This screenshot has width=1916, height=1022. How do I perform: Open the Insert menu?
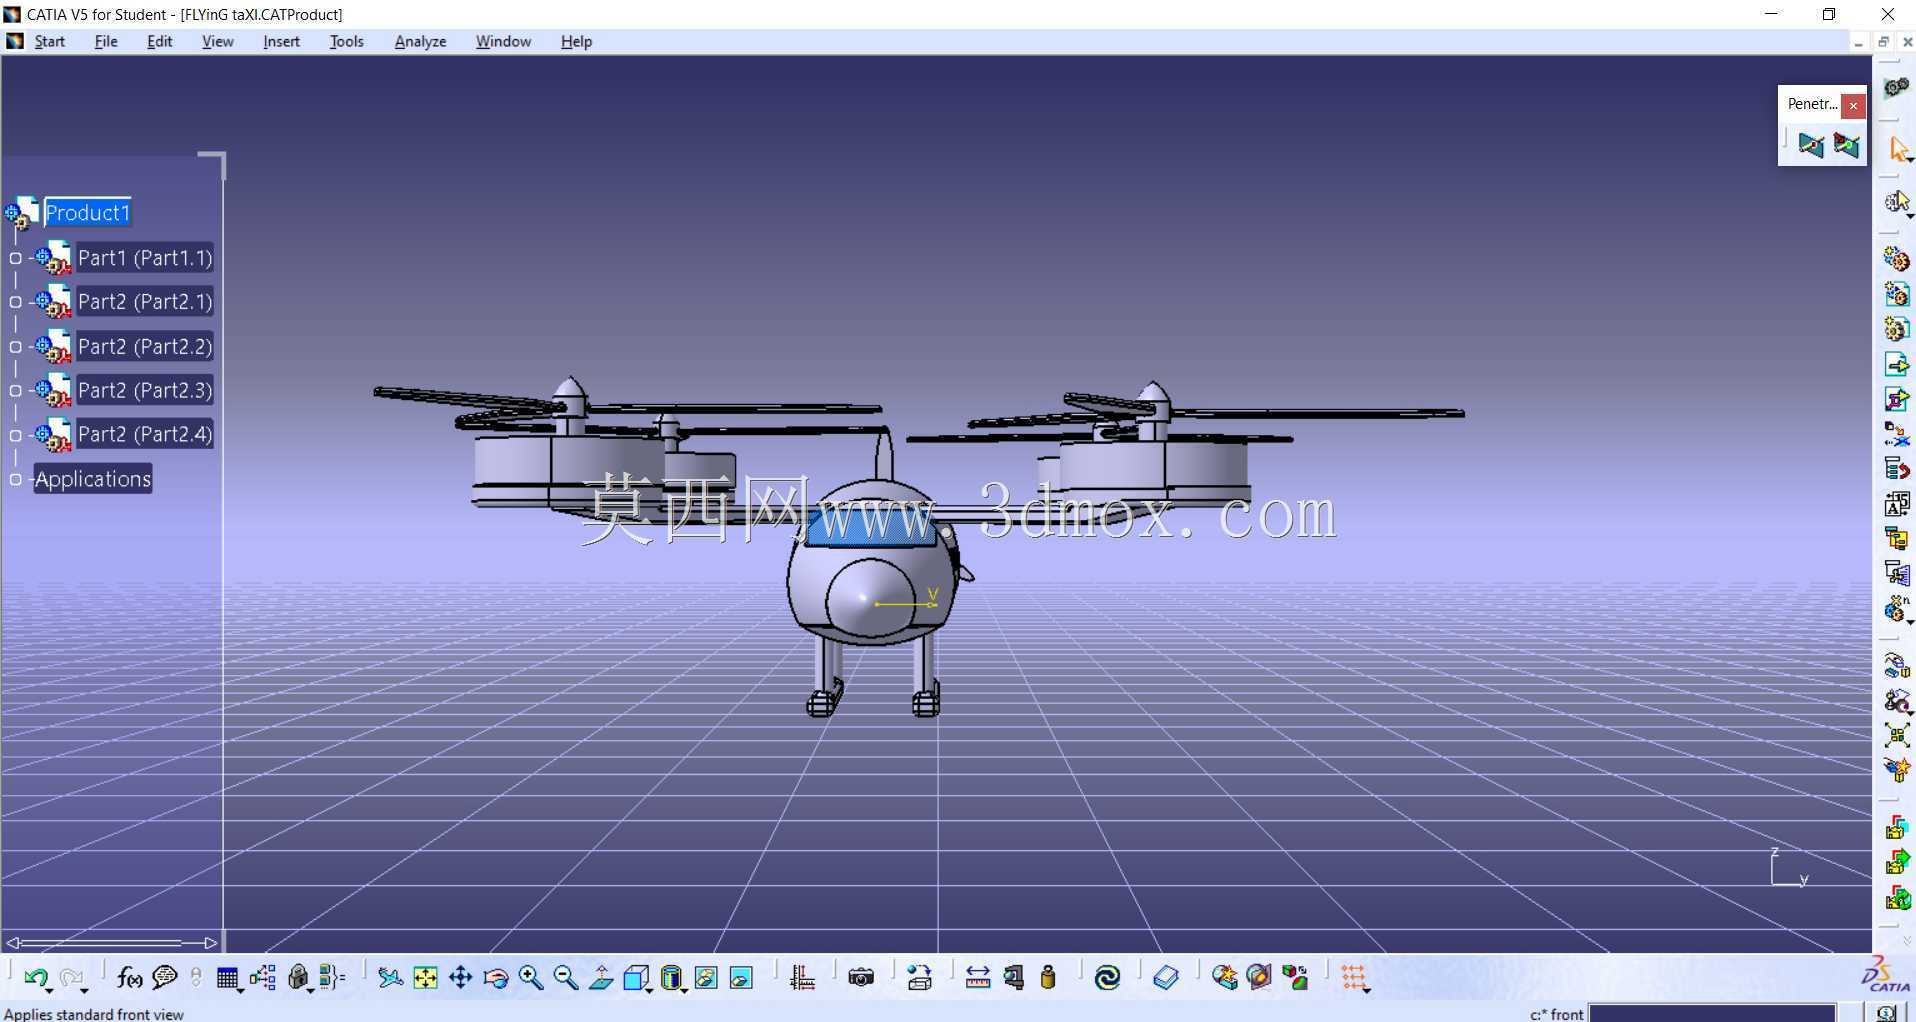pos(281,41)
